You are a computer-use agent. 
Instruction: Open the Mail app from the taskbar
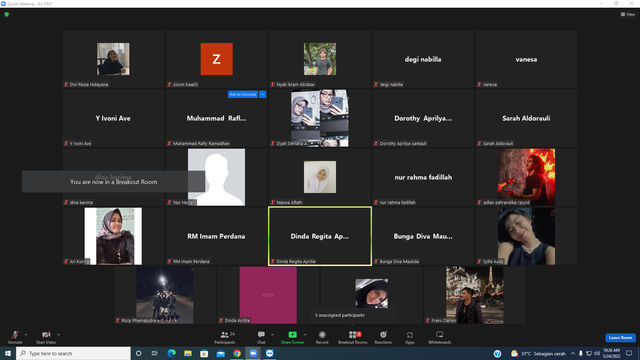pyautogui.click(x=220, y=353)
